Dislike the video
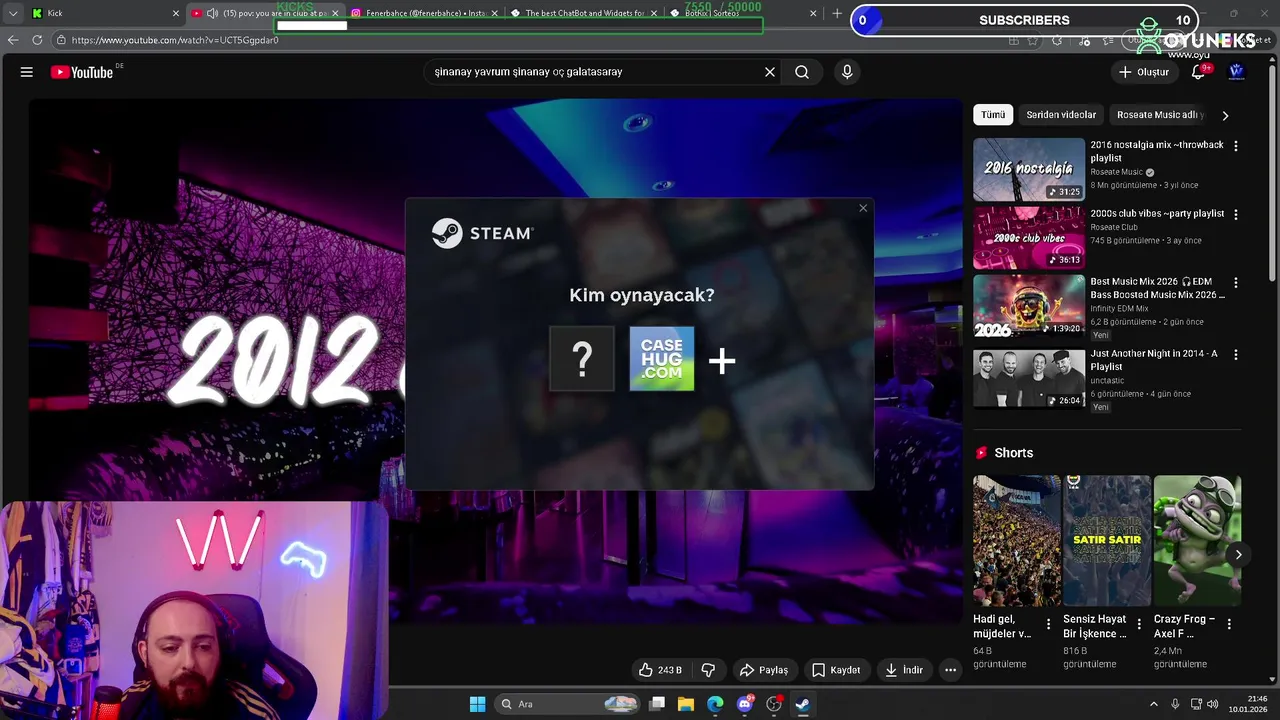Image resolution: width=1280 pixels, height=720 pixels. (708, 670)
